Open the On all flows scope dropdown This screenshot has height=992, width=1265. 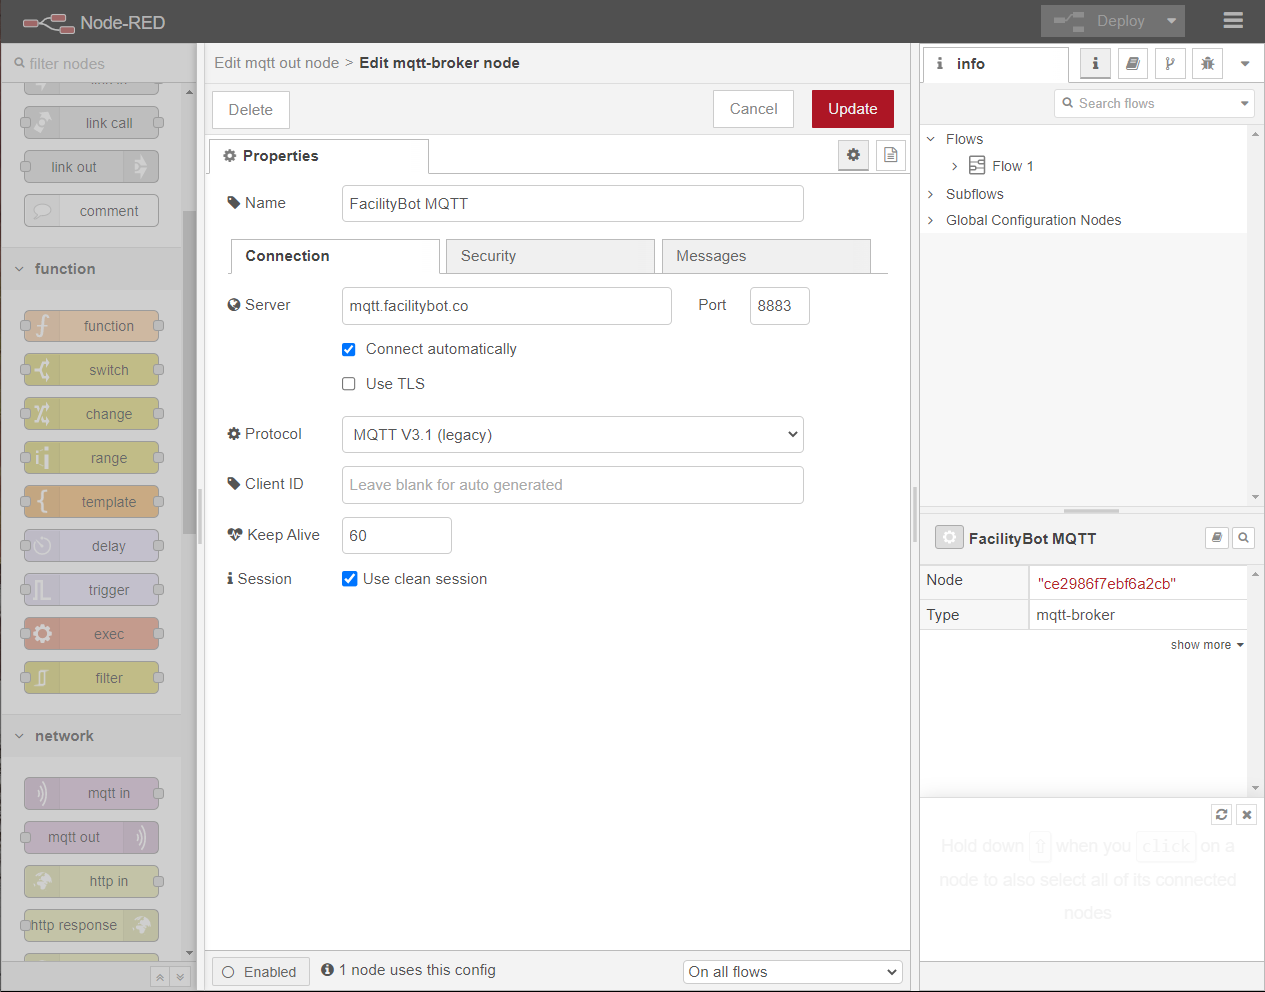coord(793,972)
